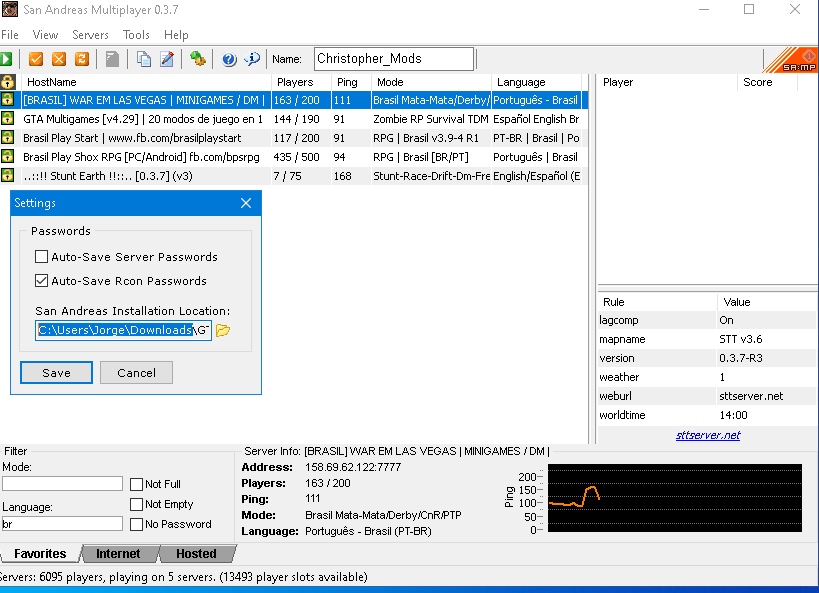
Task: Click the ping graph panel
Action: 674,498
